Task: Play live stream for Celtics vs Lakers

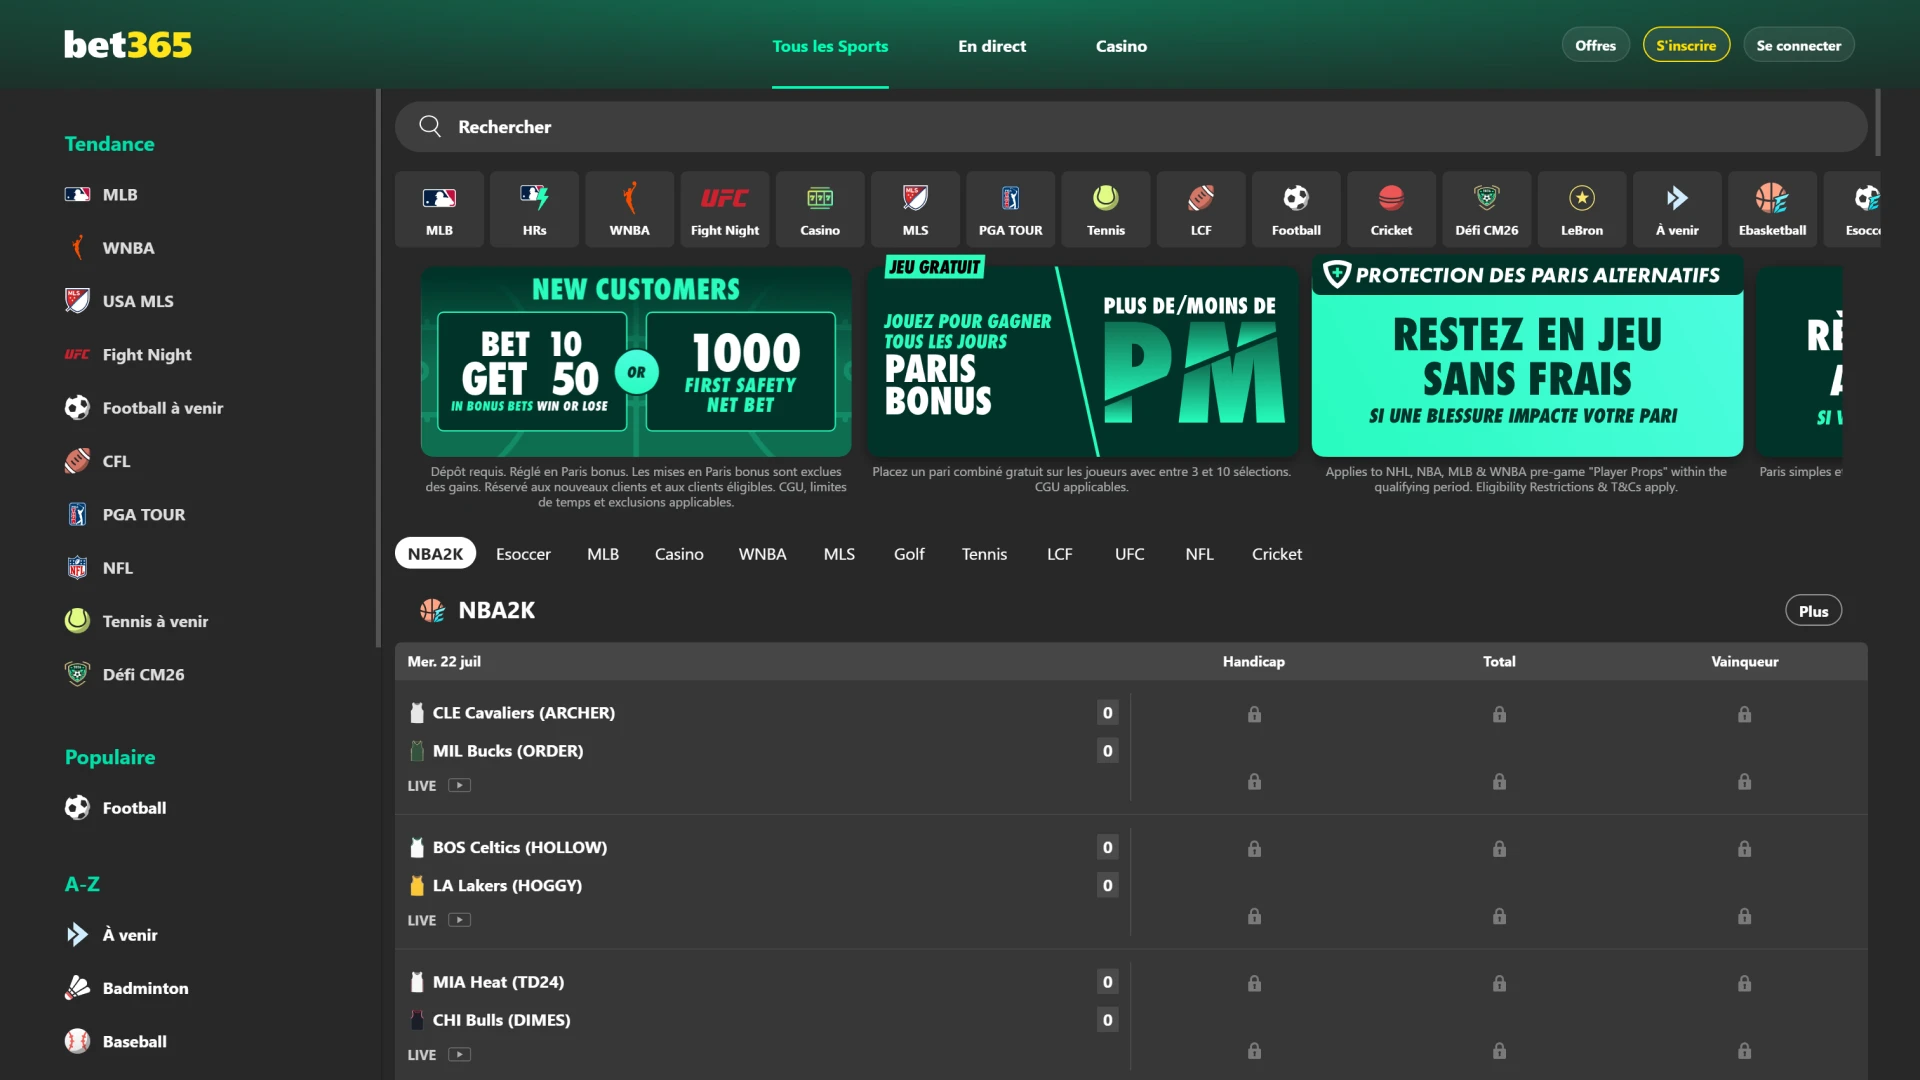Action: point(459,920)
